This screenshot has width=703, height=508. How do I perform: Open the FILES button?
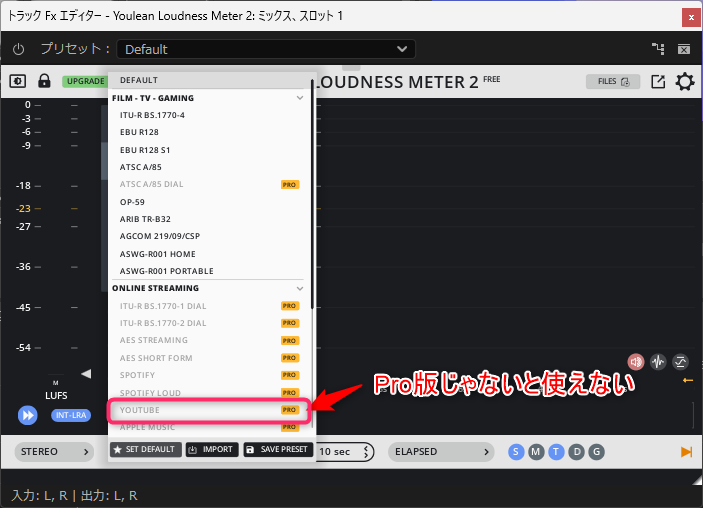tap(613, 82)
